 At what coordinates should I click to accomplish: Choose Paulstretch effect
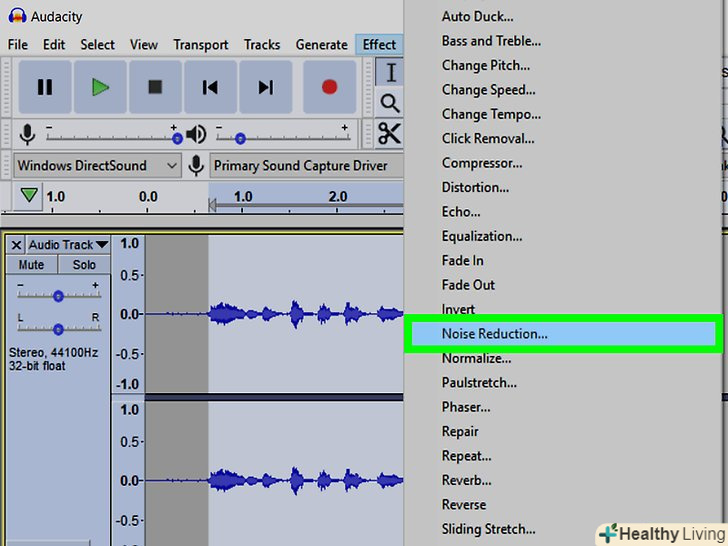coord(479,383)
